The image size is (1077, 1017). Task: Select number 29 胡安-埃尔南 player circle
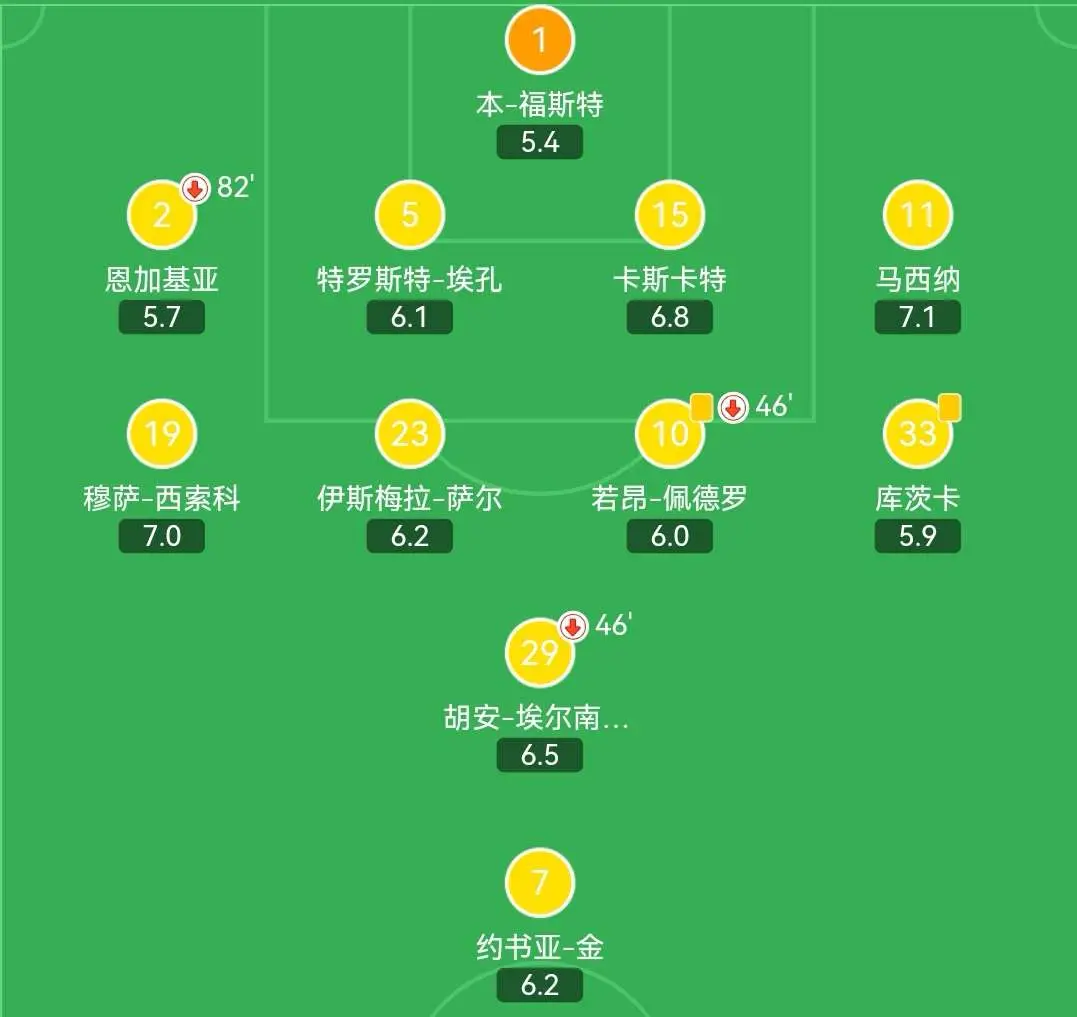click(539, 652)
